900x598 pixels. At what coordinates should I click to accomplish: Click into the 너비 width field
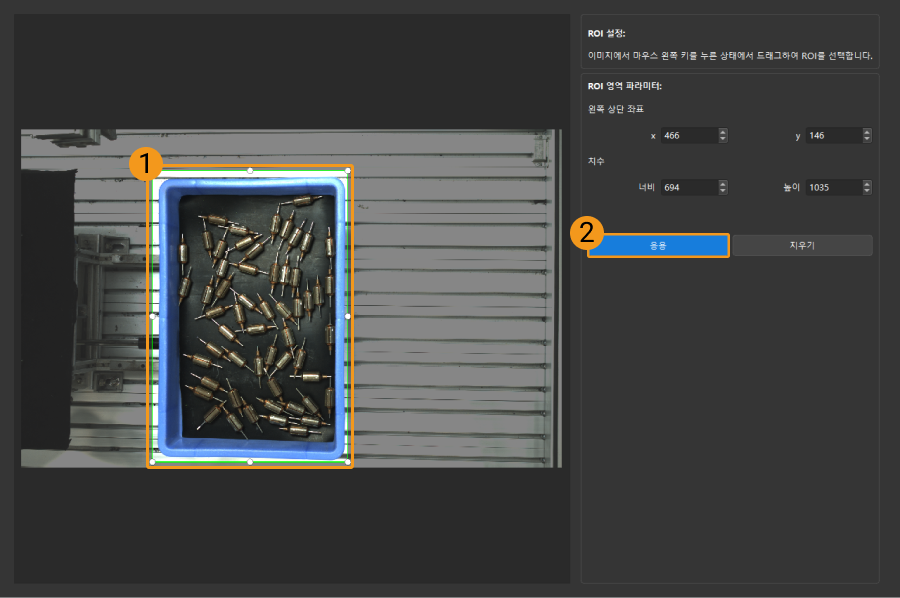click(x=687, y=187)
